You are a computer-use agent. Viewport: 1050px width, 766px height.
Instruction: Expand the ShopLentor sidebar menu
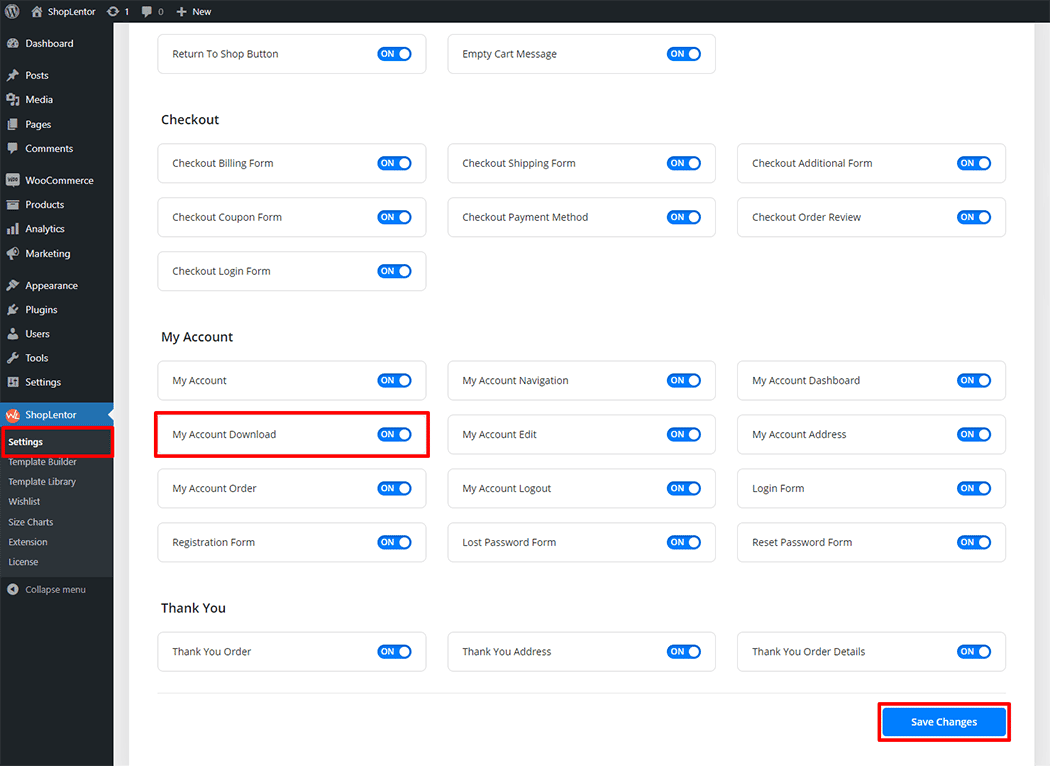[x=50, y=415]
